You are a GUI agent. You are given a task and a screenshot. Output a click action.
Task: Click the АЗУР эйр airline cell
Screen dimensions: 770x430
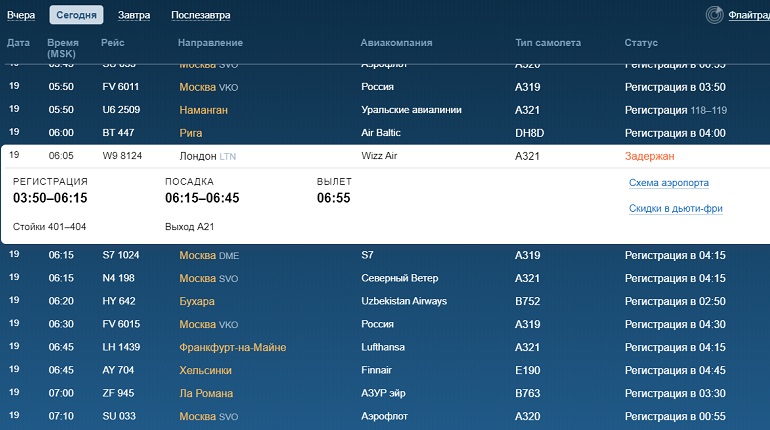(x=383, y=393)
